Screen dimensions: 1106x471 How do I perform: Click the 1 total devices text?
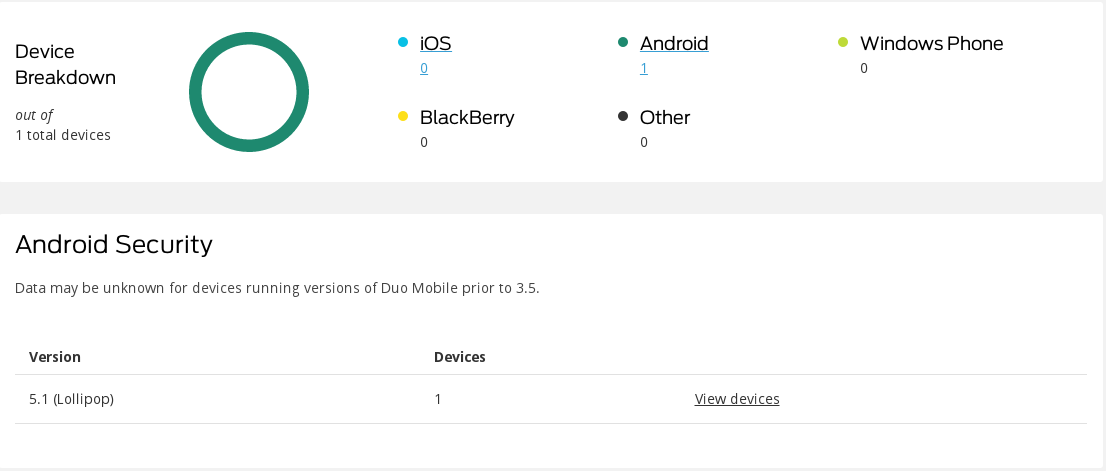pos(63,135)
